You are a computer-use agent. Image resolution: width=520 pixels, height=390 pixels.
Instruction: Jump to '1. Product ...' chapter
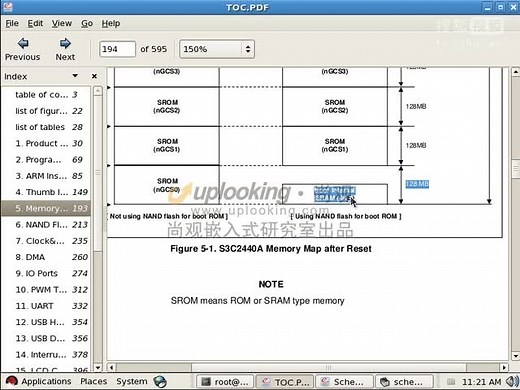46,143
